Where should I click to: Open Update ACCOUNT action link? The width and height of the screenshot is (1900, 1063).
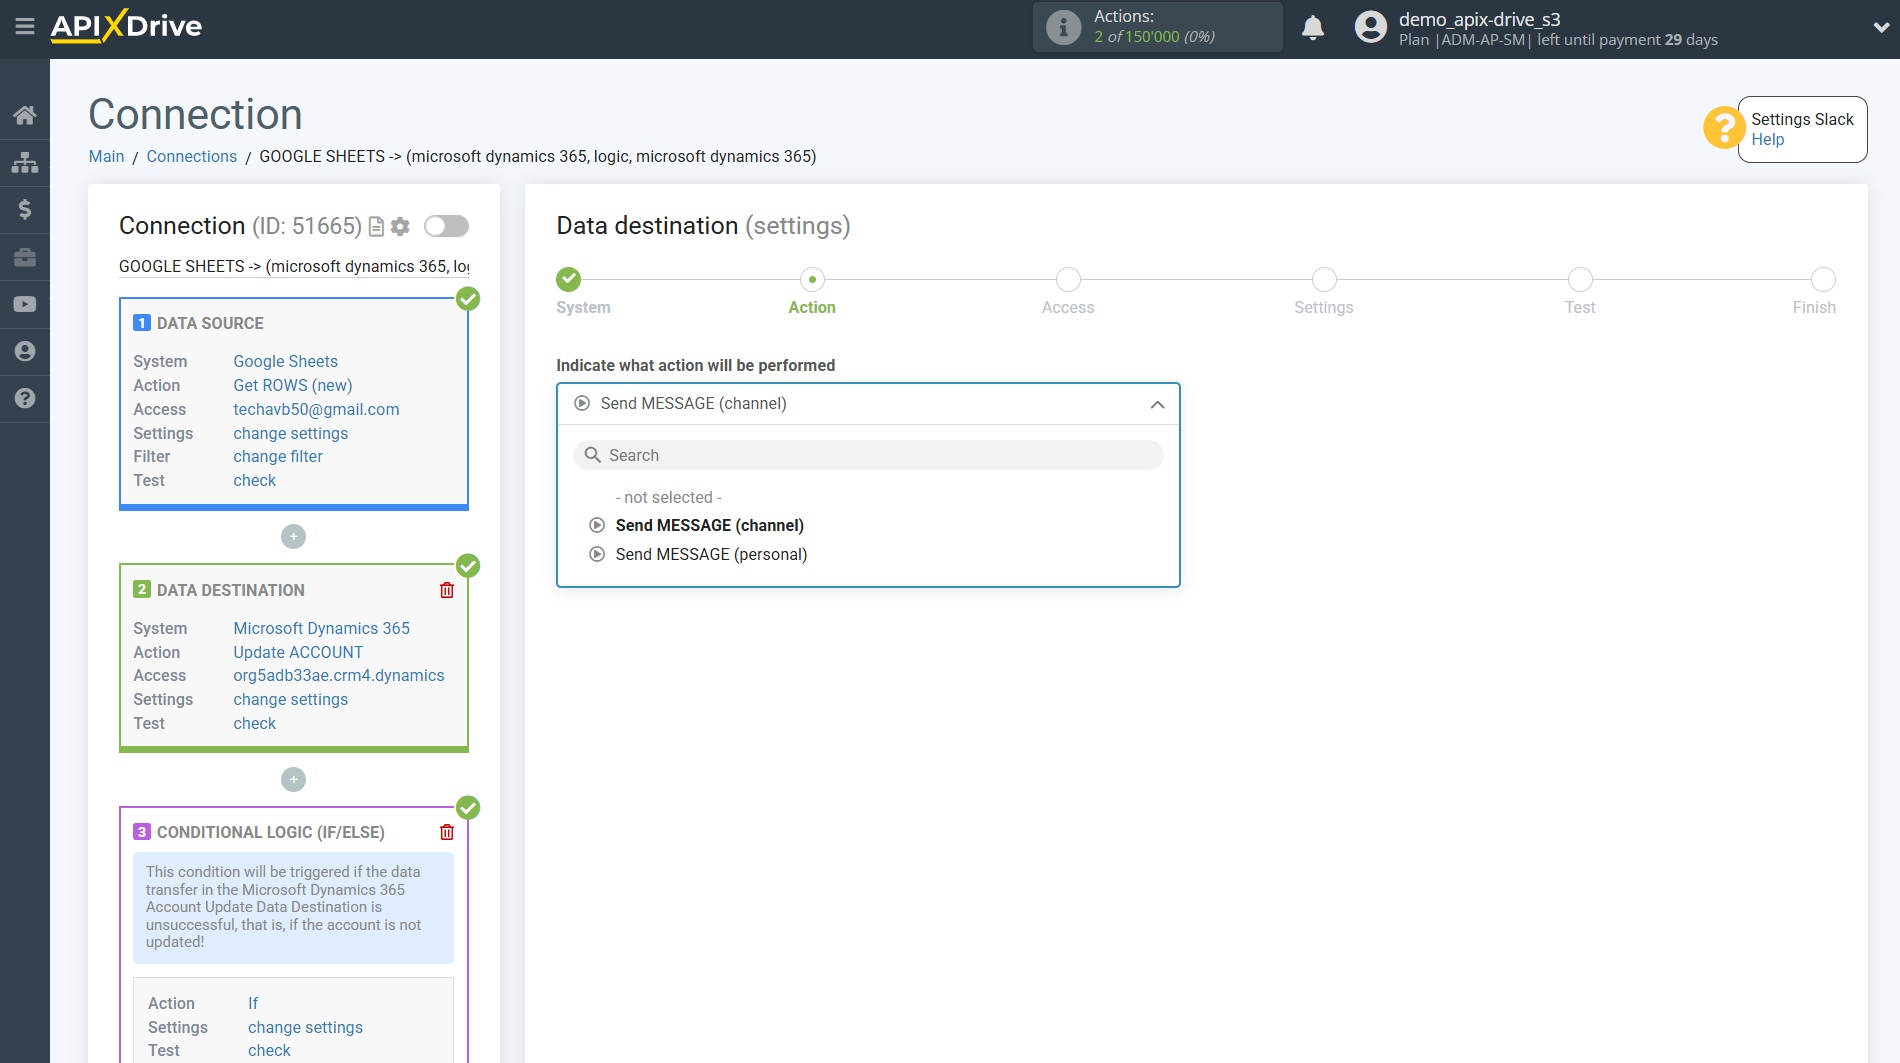(298, 652)
